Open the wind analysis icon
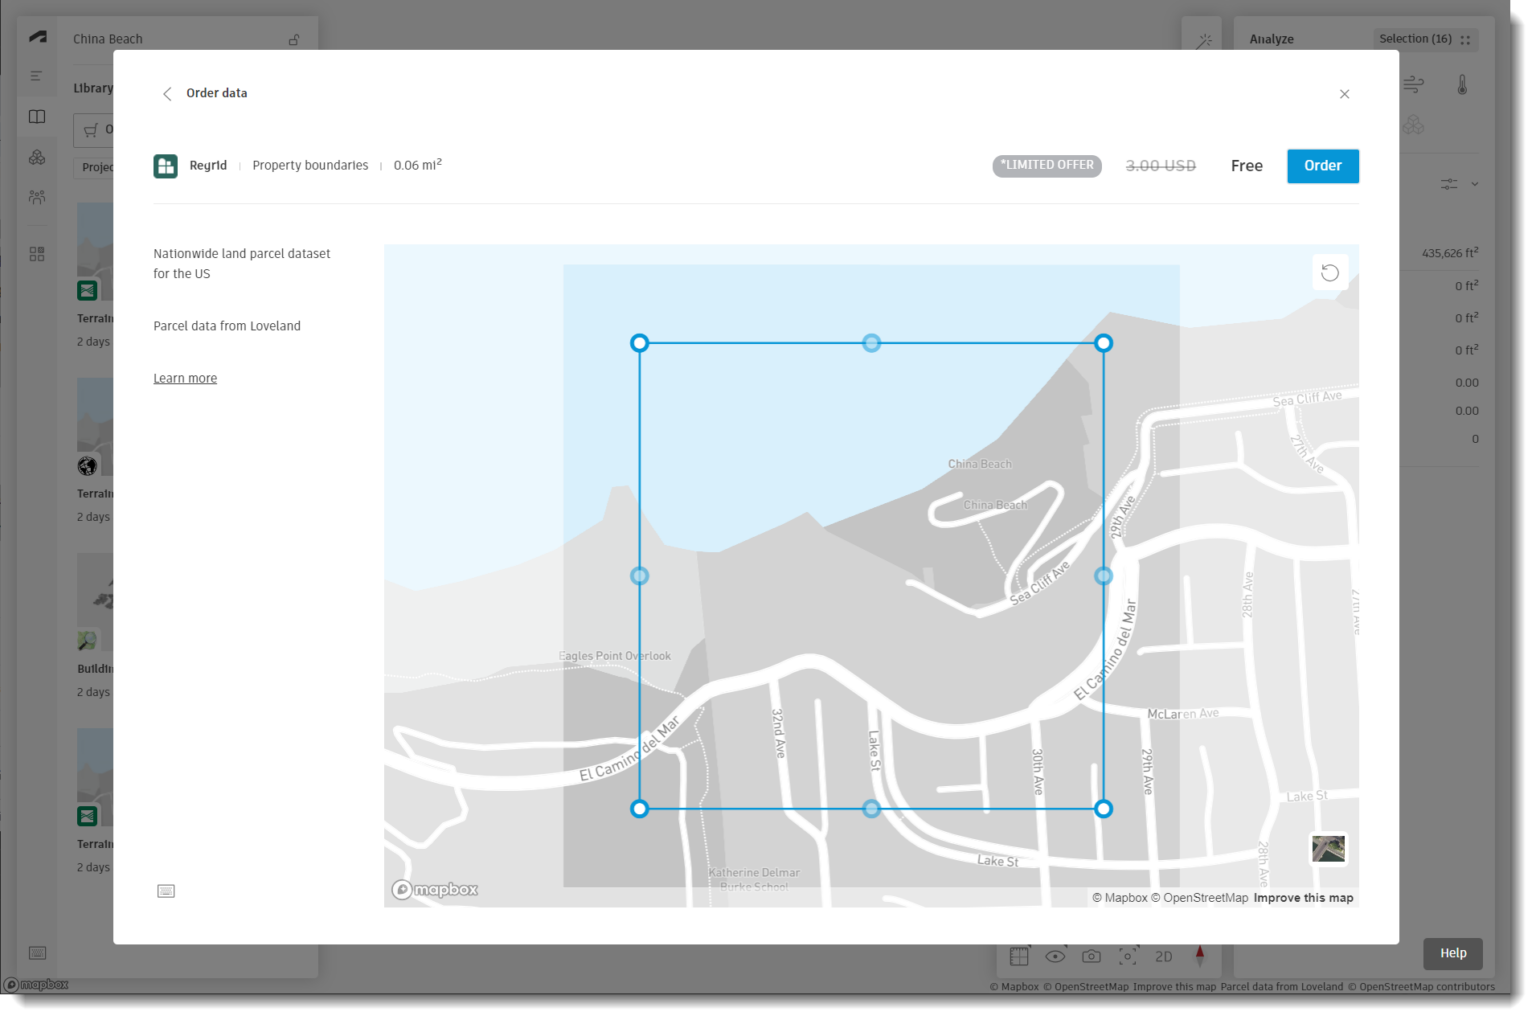This screenshot has width=1536, height=1020. point(1413,85)
